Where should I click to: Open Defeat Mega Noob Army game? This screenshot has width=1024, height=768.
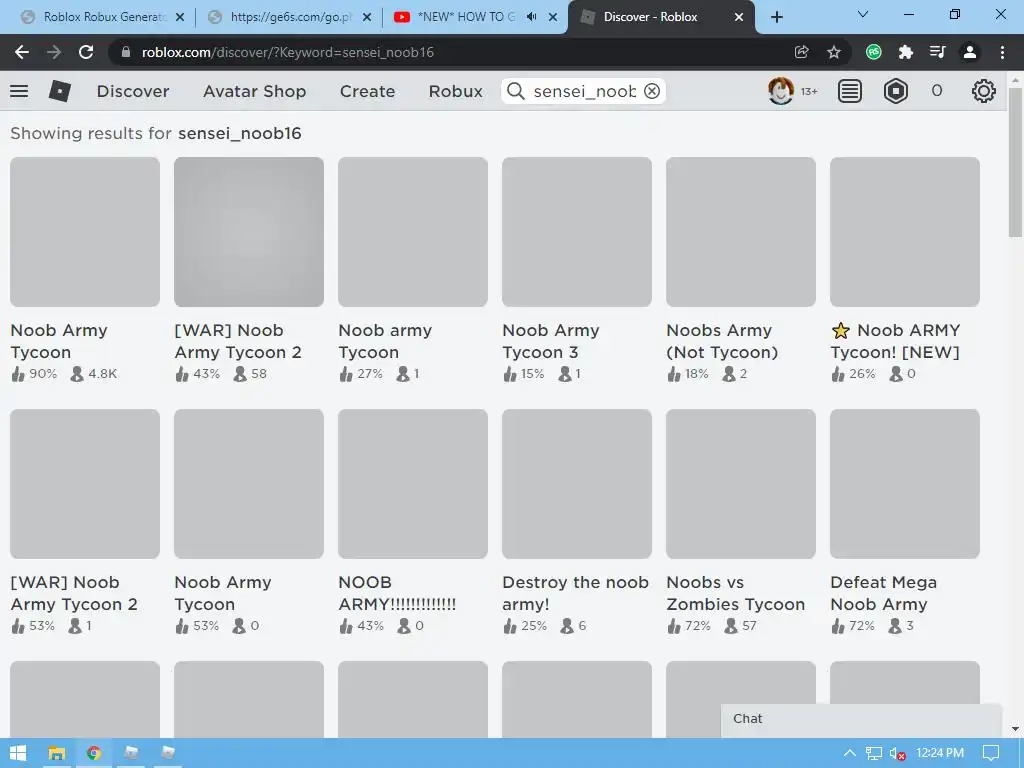pos(904,522)
